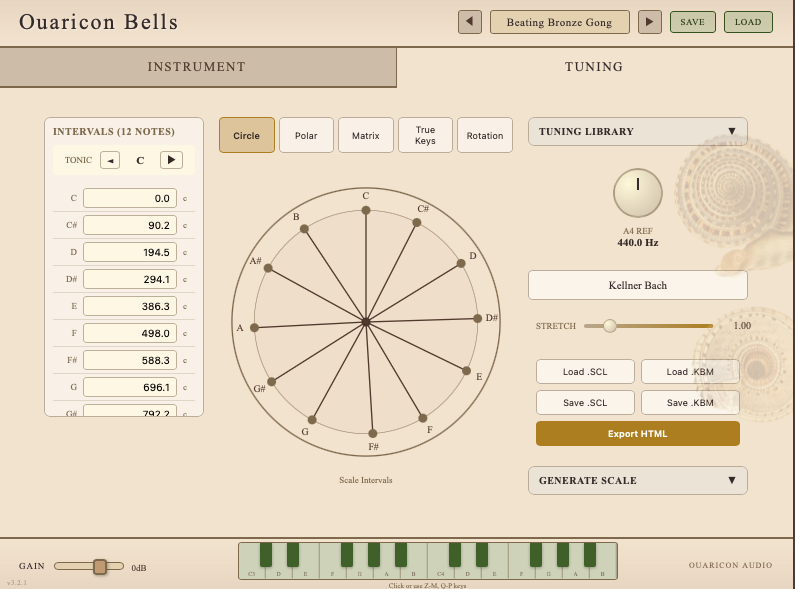Click the Load .SCL button
Image resolution: width=795 pixels, height=589 pixels.
tap(585, 372)
